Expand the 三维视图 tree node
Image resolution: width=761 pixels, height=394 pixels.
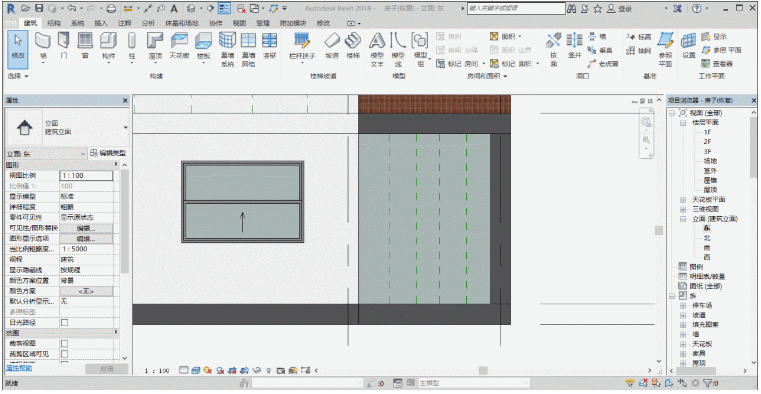(683, 209)
